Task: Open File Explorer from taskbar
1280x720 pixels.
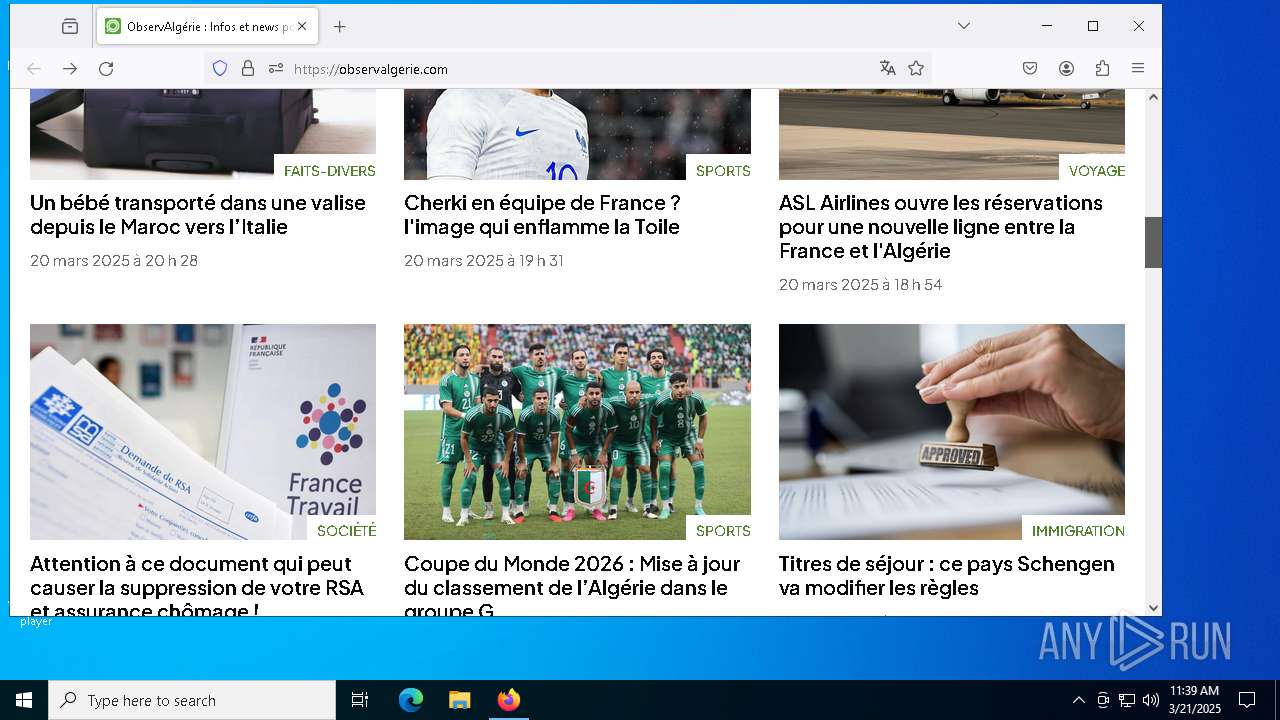Action: (459, 700)
